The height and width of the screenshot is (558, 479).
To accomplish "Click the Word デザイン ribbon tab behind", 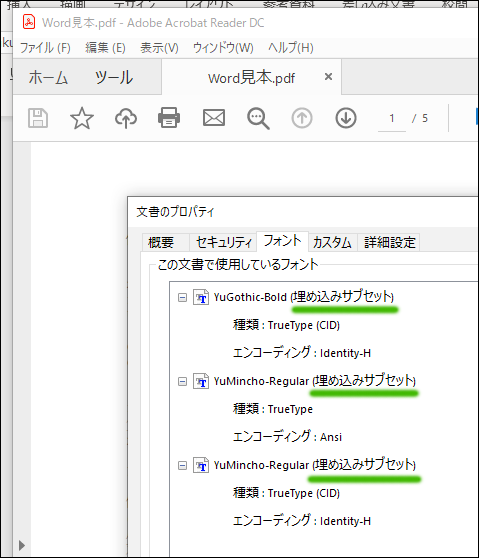I will coord(135,4).
